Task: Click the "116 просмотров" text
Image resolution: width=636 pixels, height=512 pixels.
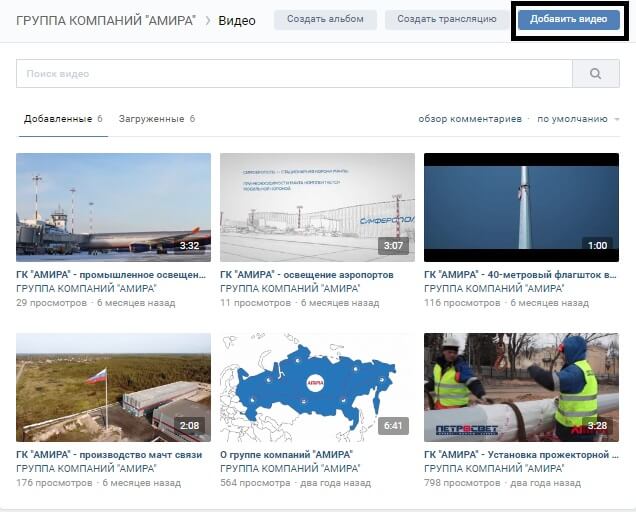Action: click(x=462, y=303)
